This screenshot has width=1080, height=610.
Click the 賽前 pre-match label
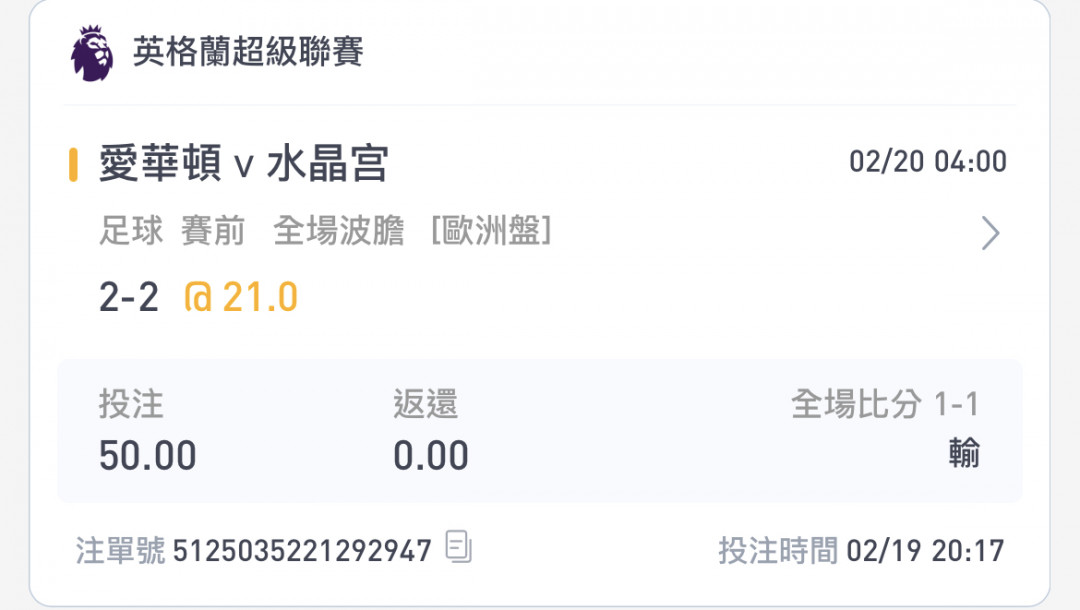[x=213, y=231]
